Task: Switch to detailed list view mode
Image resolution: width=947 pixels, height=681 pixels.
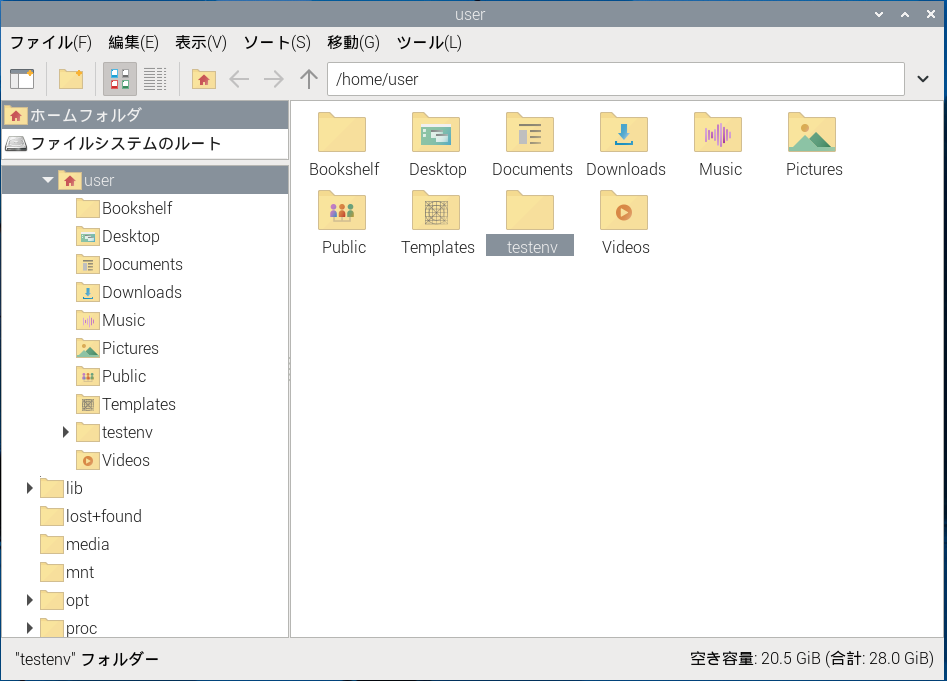Action: (x=155, y=79)
